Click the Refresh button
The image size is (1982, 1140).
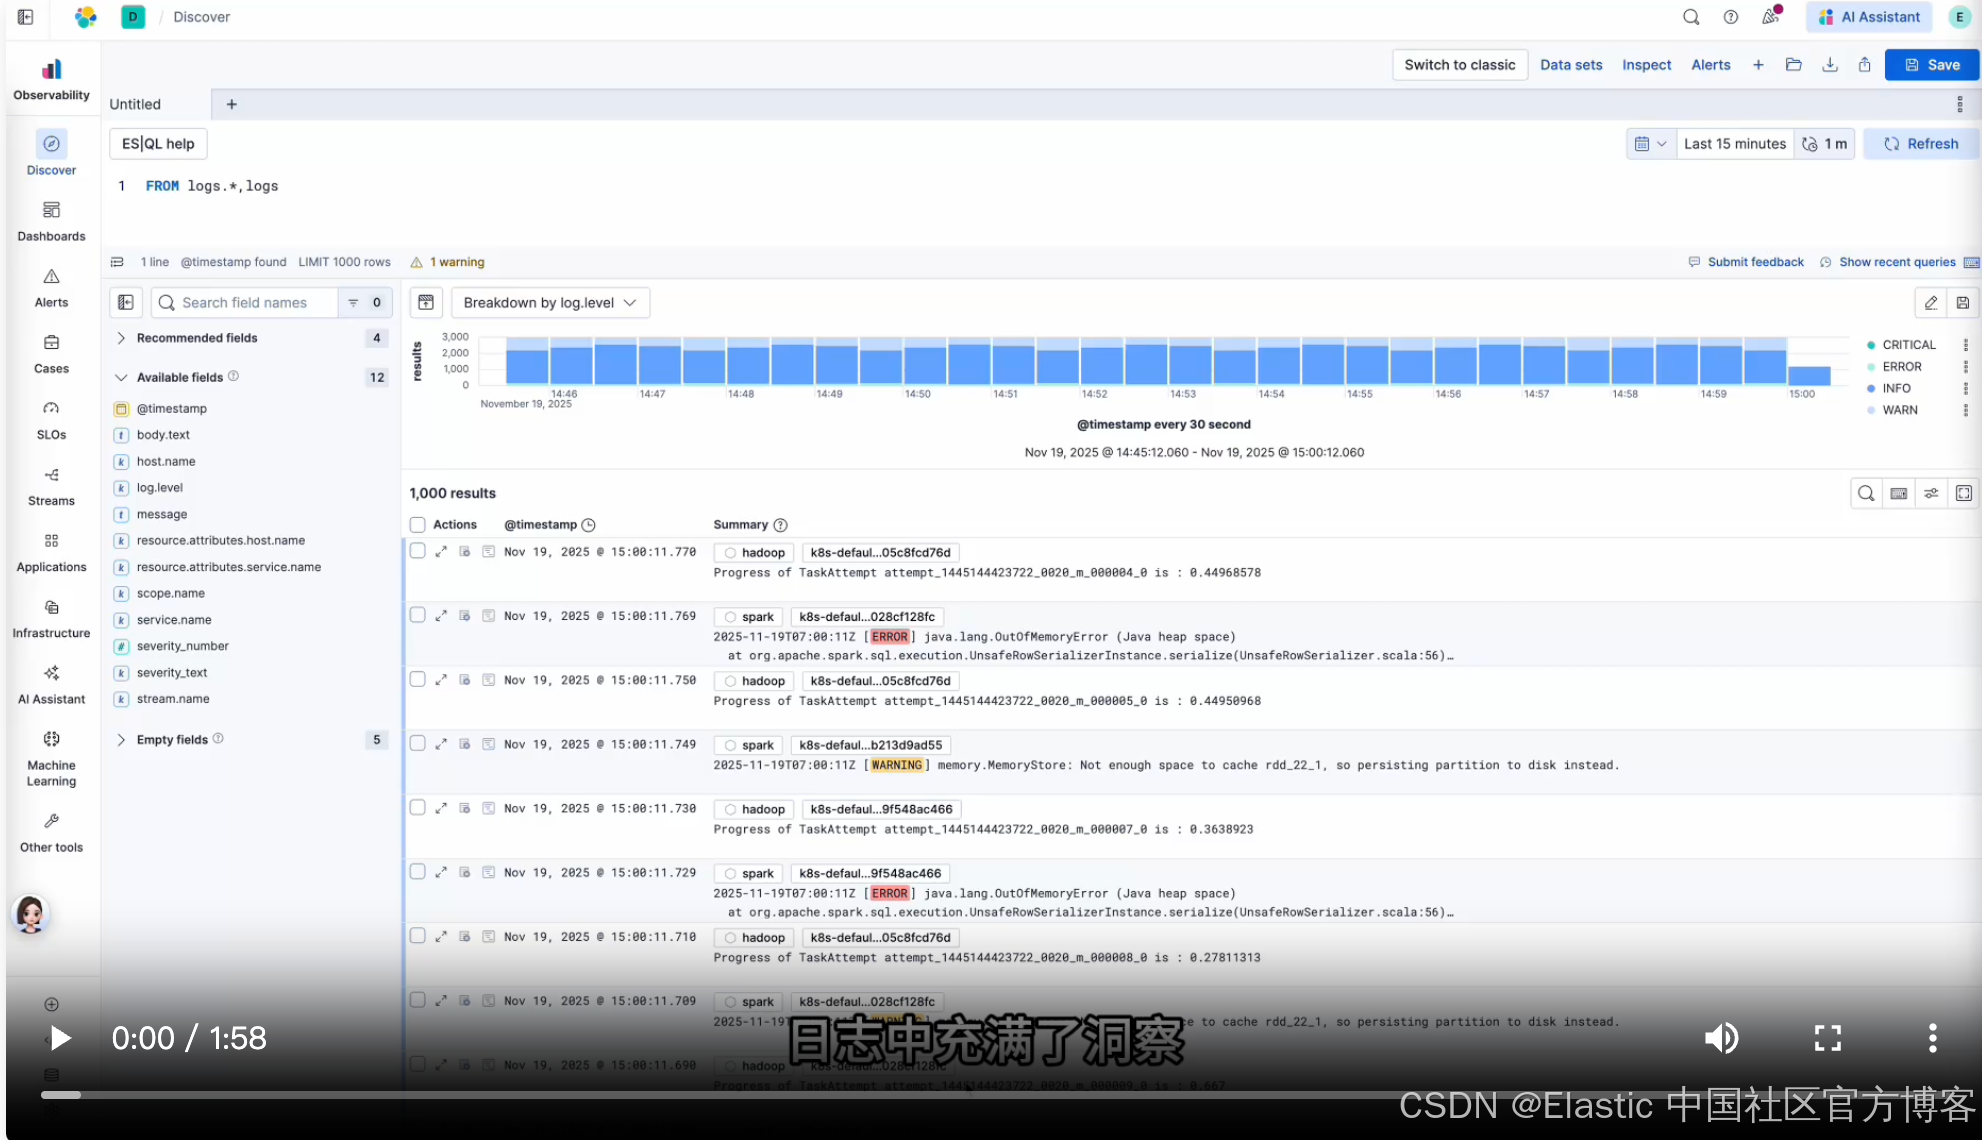(1920, 144)
